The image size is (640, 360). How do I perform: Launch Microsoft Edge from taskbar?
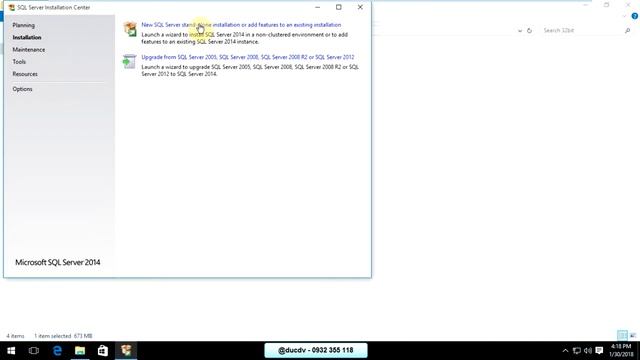[57, 351]
